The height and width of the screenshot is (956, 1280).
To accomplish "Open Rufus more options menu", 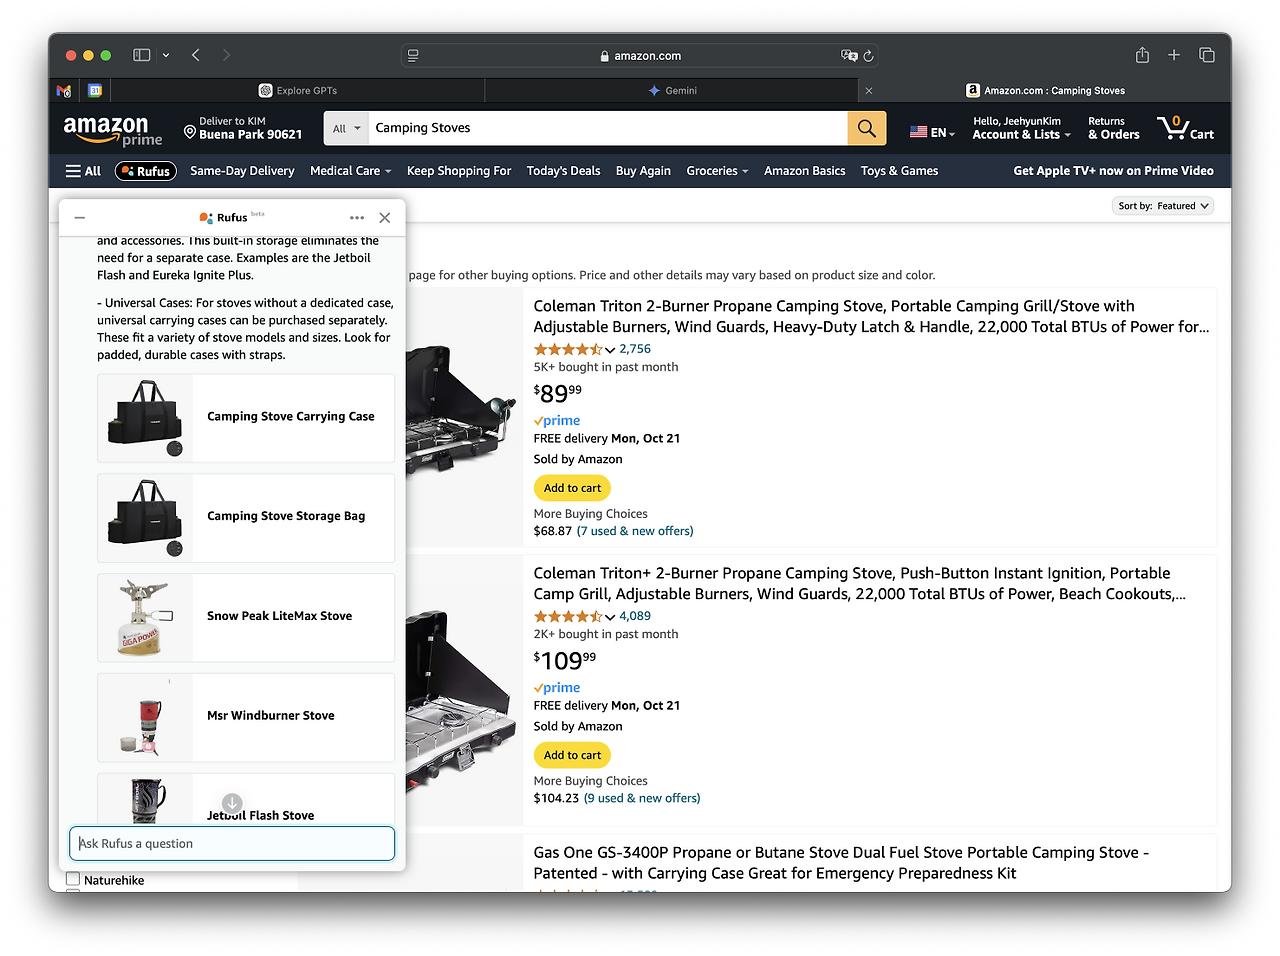I will click(x=357, y=217).
